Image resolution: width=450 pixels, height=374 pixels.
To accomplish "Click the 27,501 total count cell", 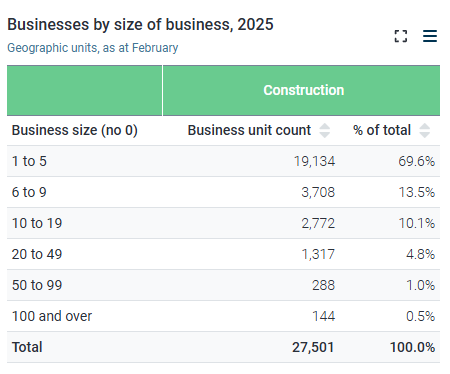I will point(313,347).
